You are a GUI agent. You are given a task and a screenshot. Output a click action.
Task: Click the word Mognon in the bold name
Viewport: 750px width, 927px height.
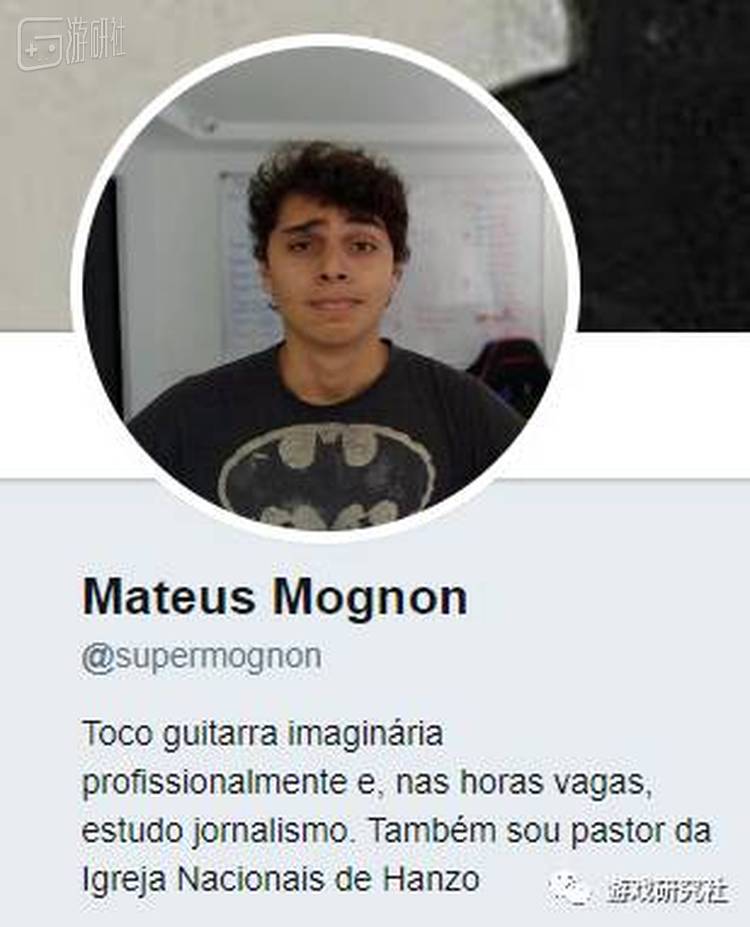370,597
